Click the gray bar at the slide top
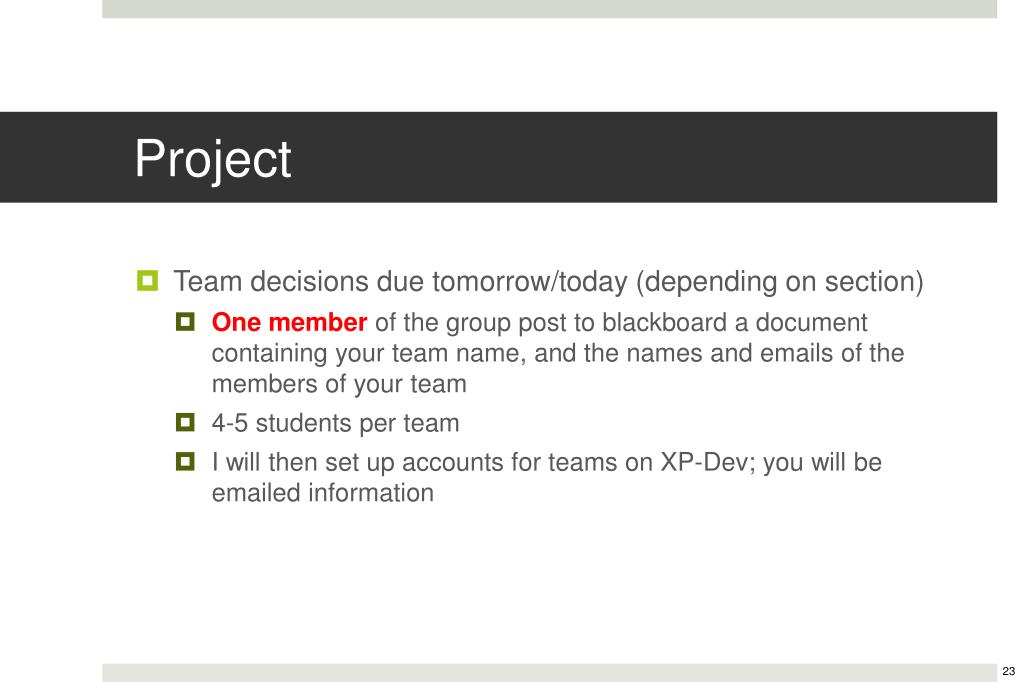1023x682 pixels. (549, 8)
